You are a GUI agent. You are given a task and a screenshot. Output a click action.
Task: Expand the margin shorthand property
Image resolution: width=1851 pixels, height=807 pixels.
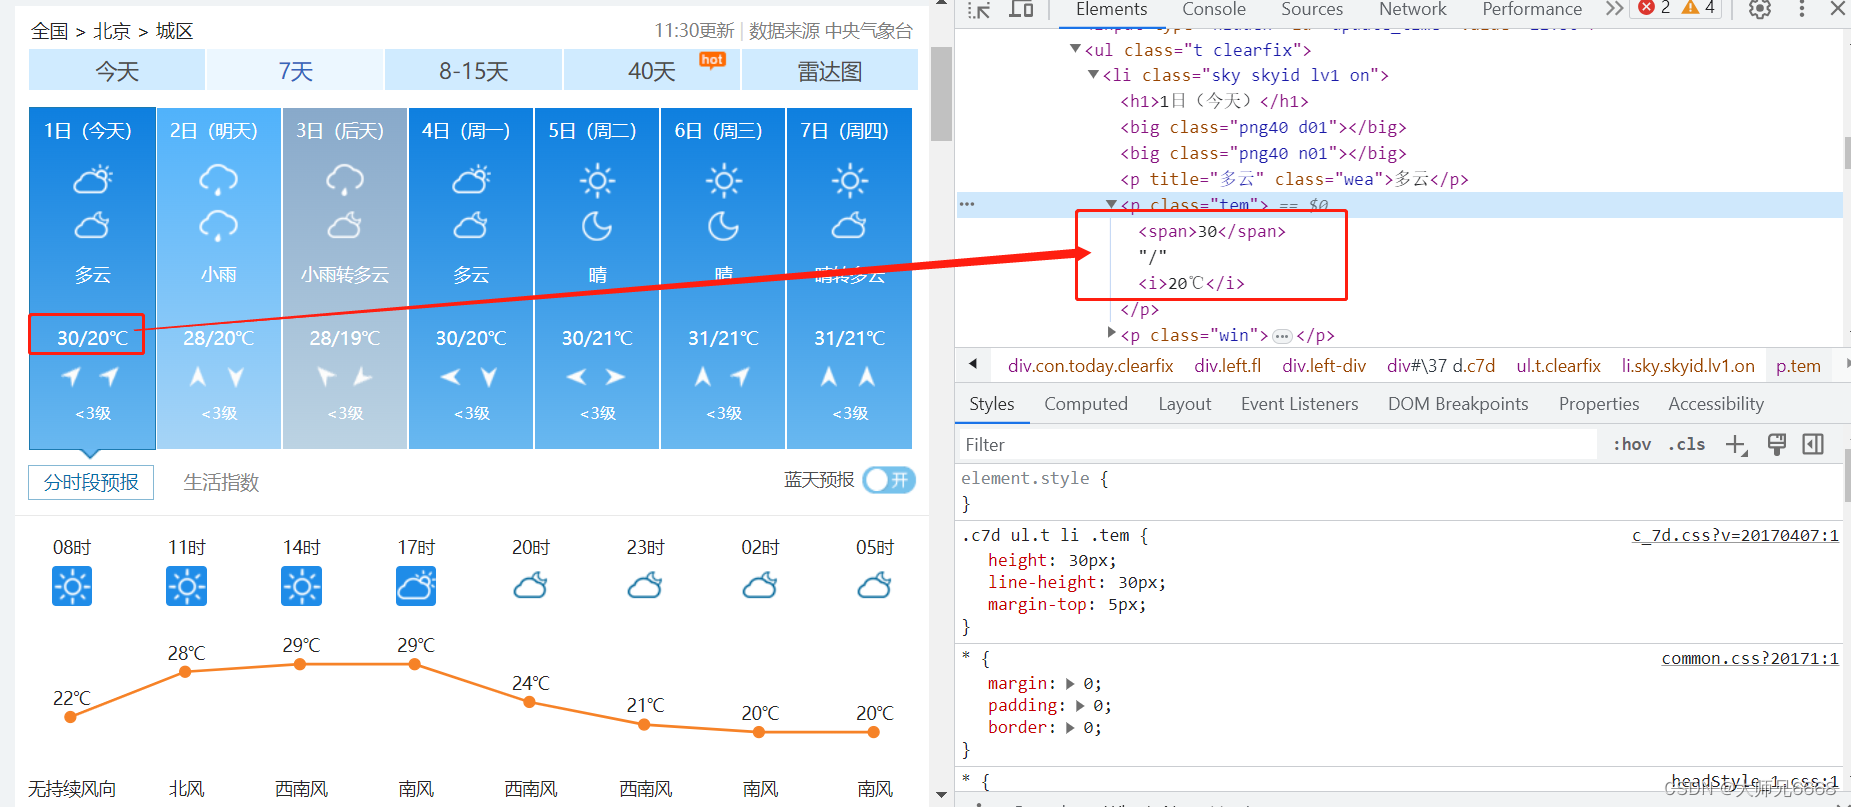point(1070,684)
